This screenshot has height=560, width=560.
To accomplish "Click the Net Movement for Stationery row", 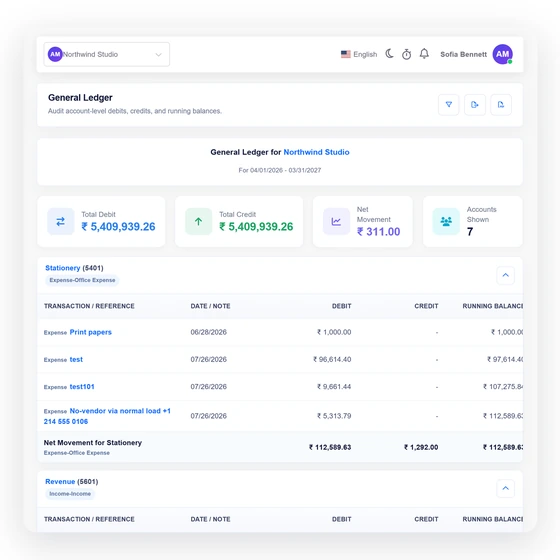I will click(x=280, y=447).
